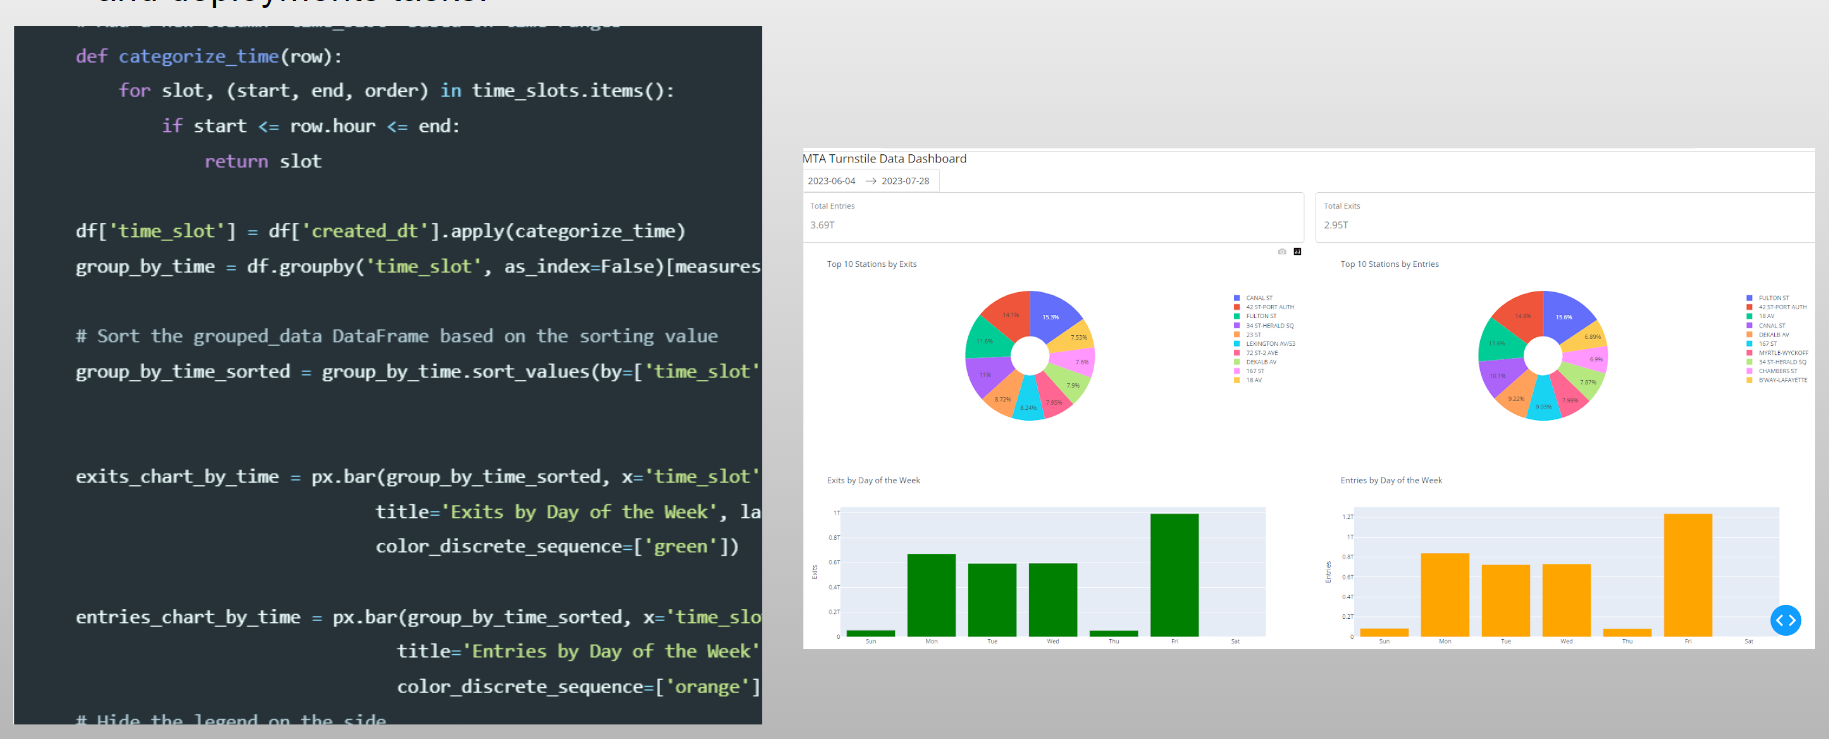Click the df['time_slot'] assignment code line
Image resolution: width=1829 pixels, height=739 pixels.
(x=381, y=231)
